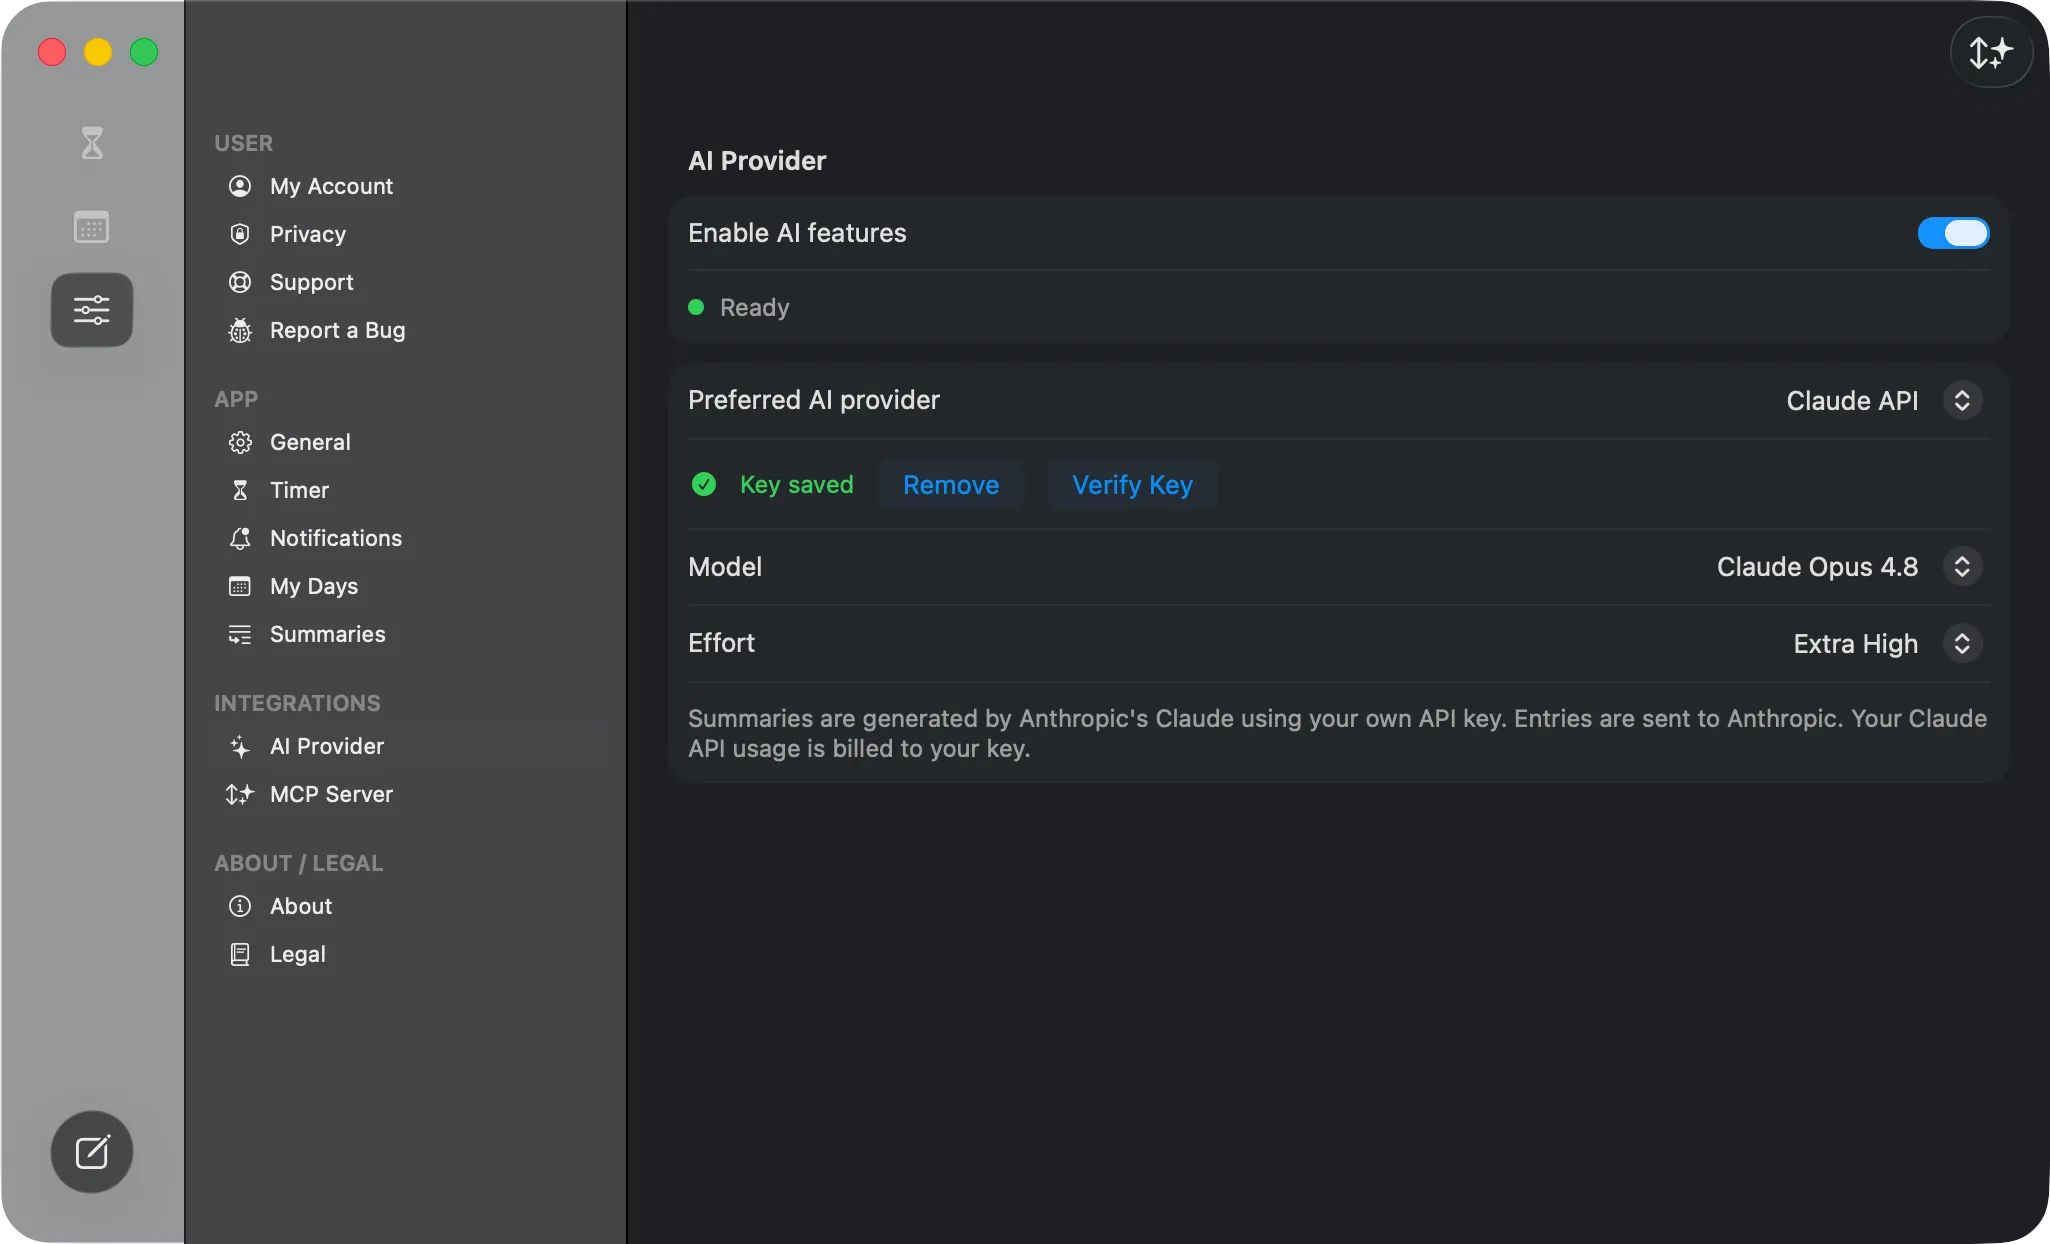Click the MCP Server icon in the settings list
The height and width of the screenshot is (1244, 2050).
(x=240, y=794)
